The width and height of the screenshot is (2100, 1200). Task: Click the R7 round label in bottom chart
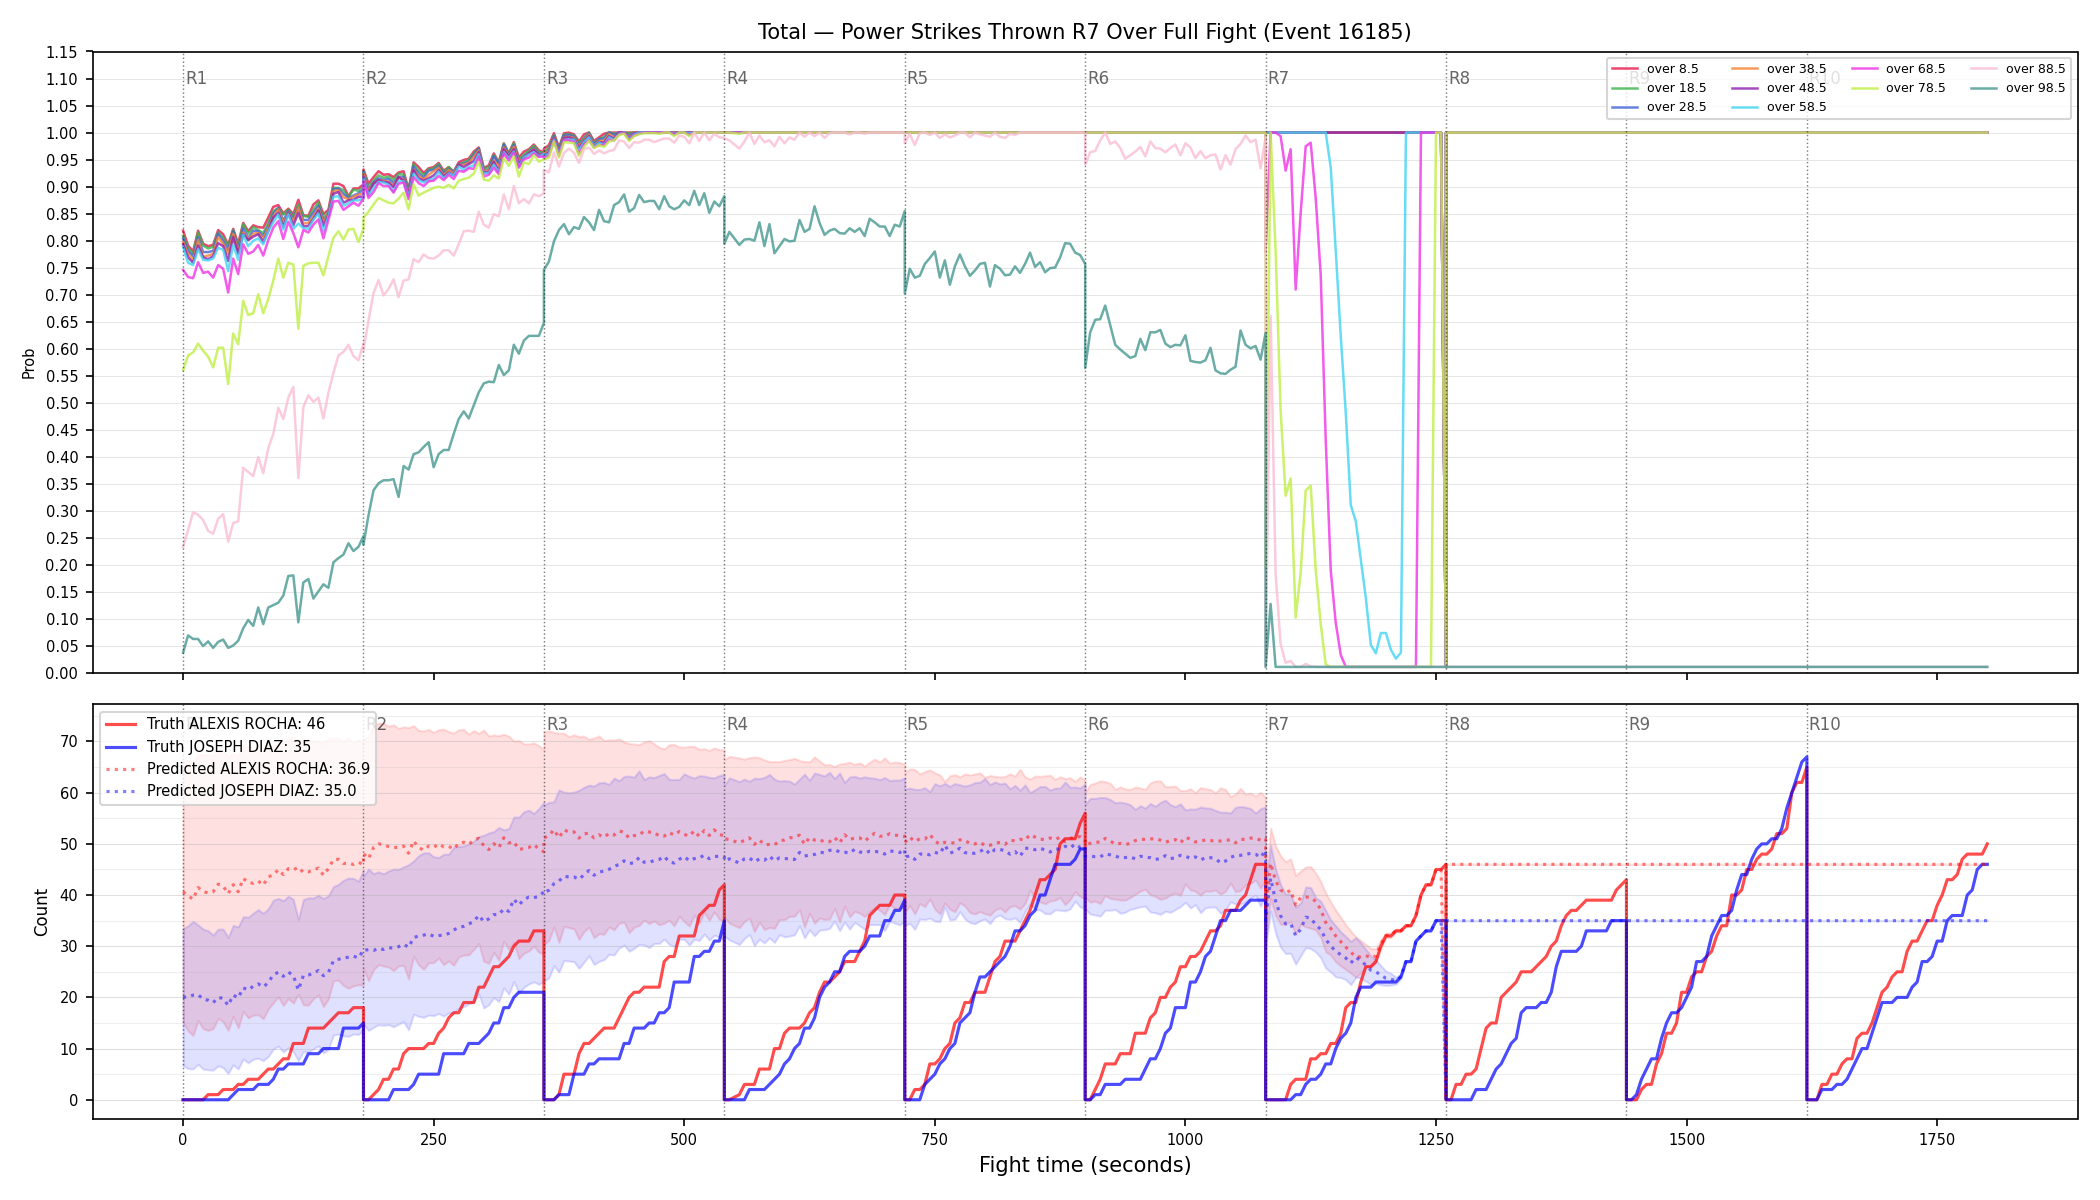click(1278, 724)
